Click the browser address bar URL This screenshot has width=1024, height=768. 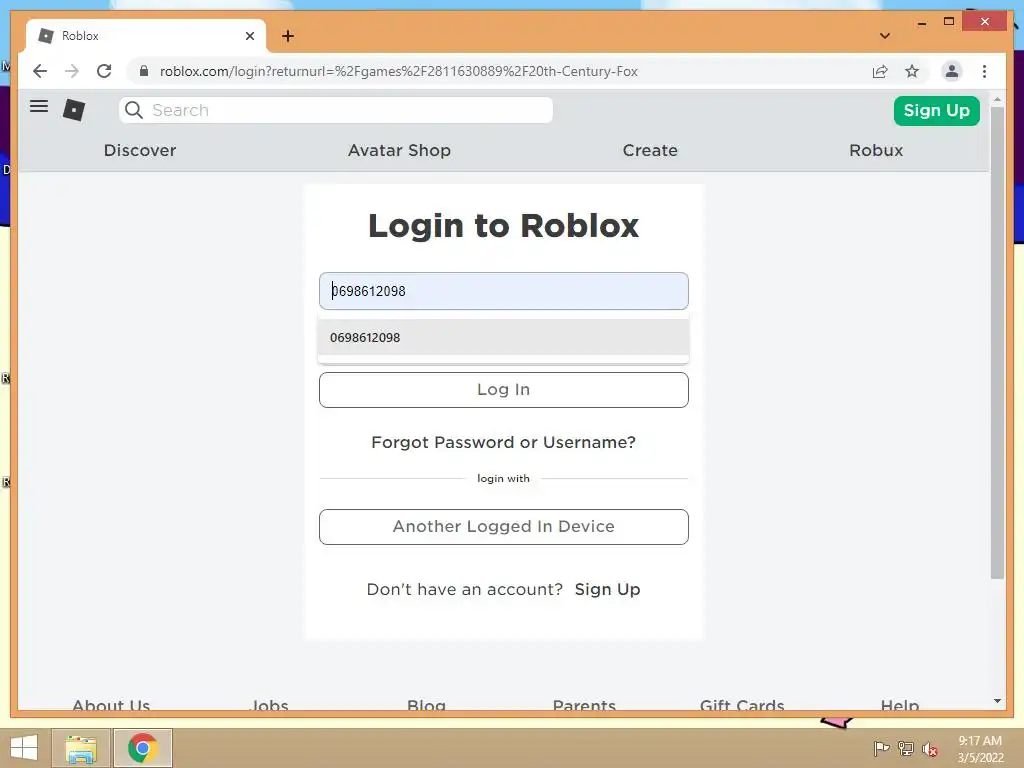(398, 71)
